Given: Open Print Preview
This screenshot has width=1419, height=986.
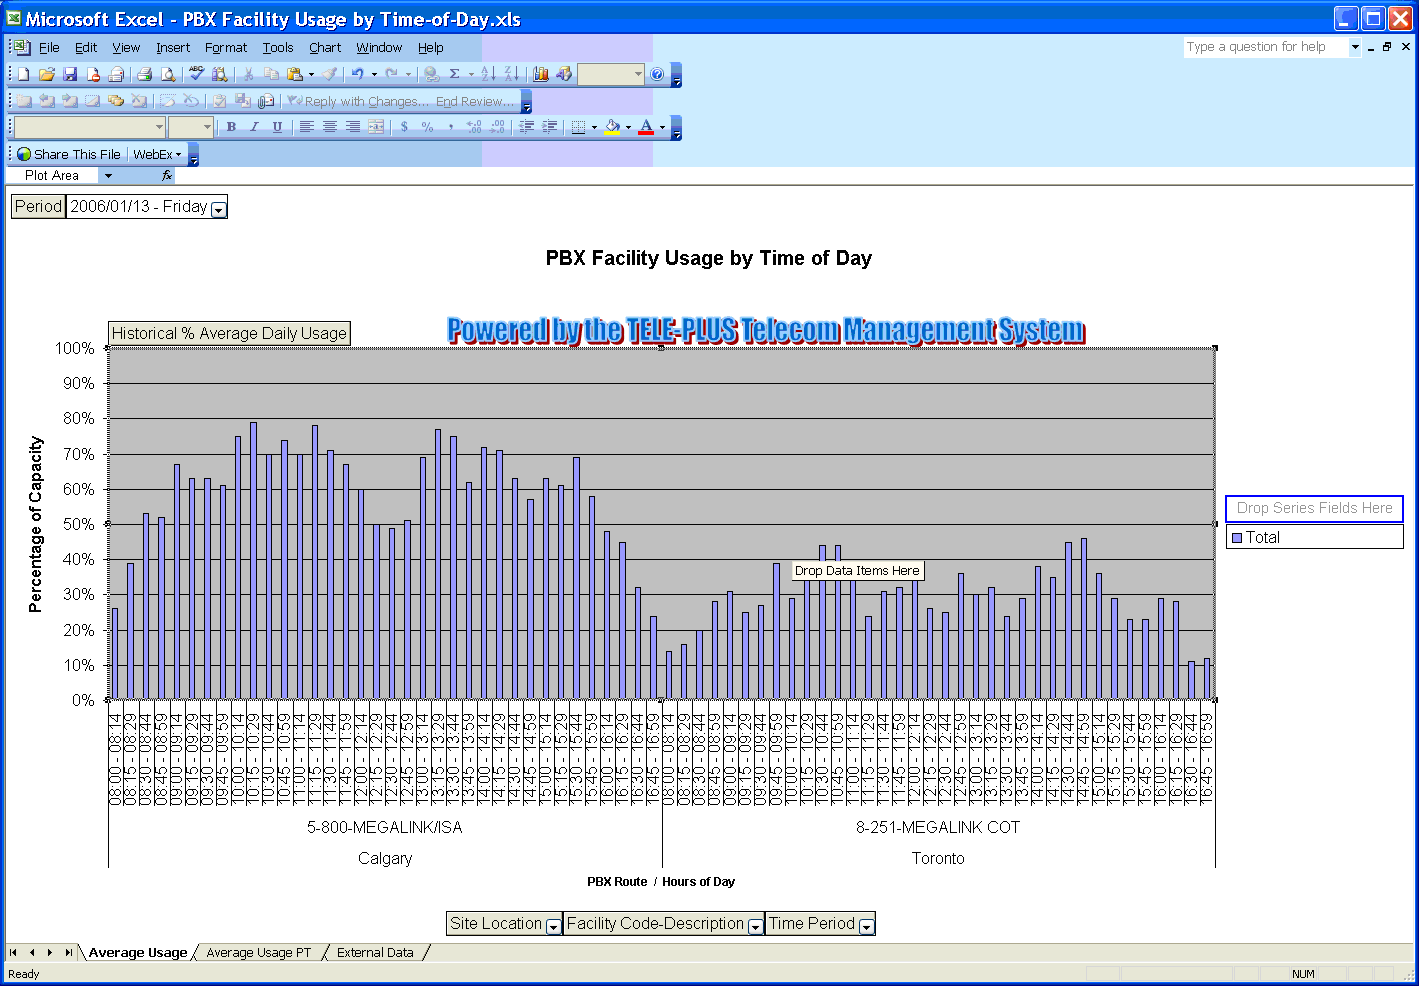Looking at the screenshot, I should pyautogui.click(x=168, y=74).
